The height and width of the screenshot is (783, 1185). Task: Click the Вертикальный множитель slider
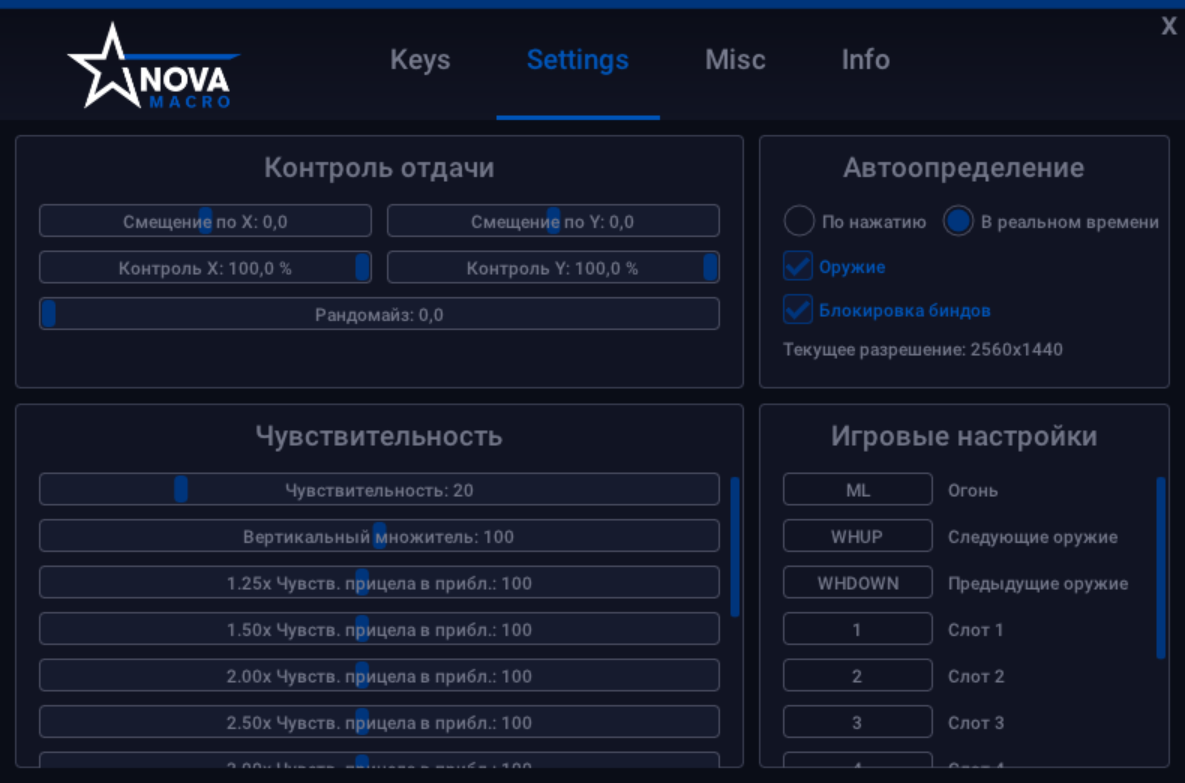click(x=379, y=536)
